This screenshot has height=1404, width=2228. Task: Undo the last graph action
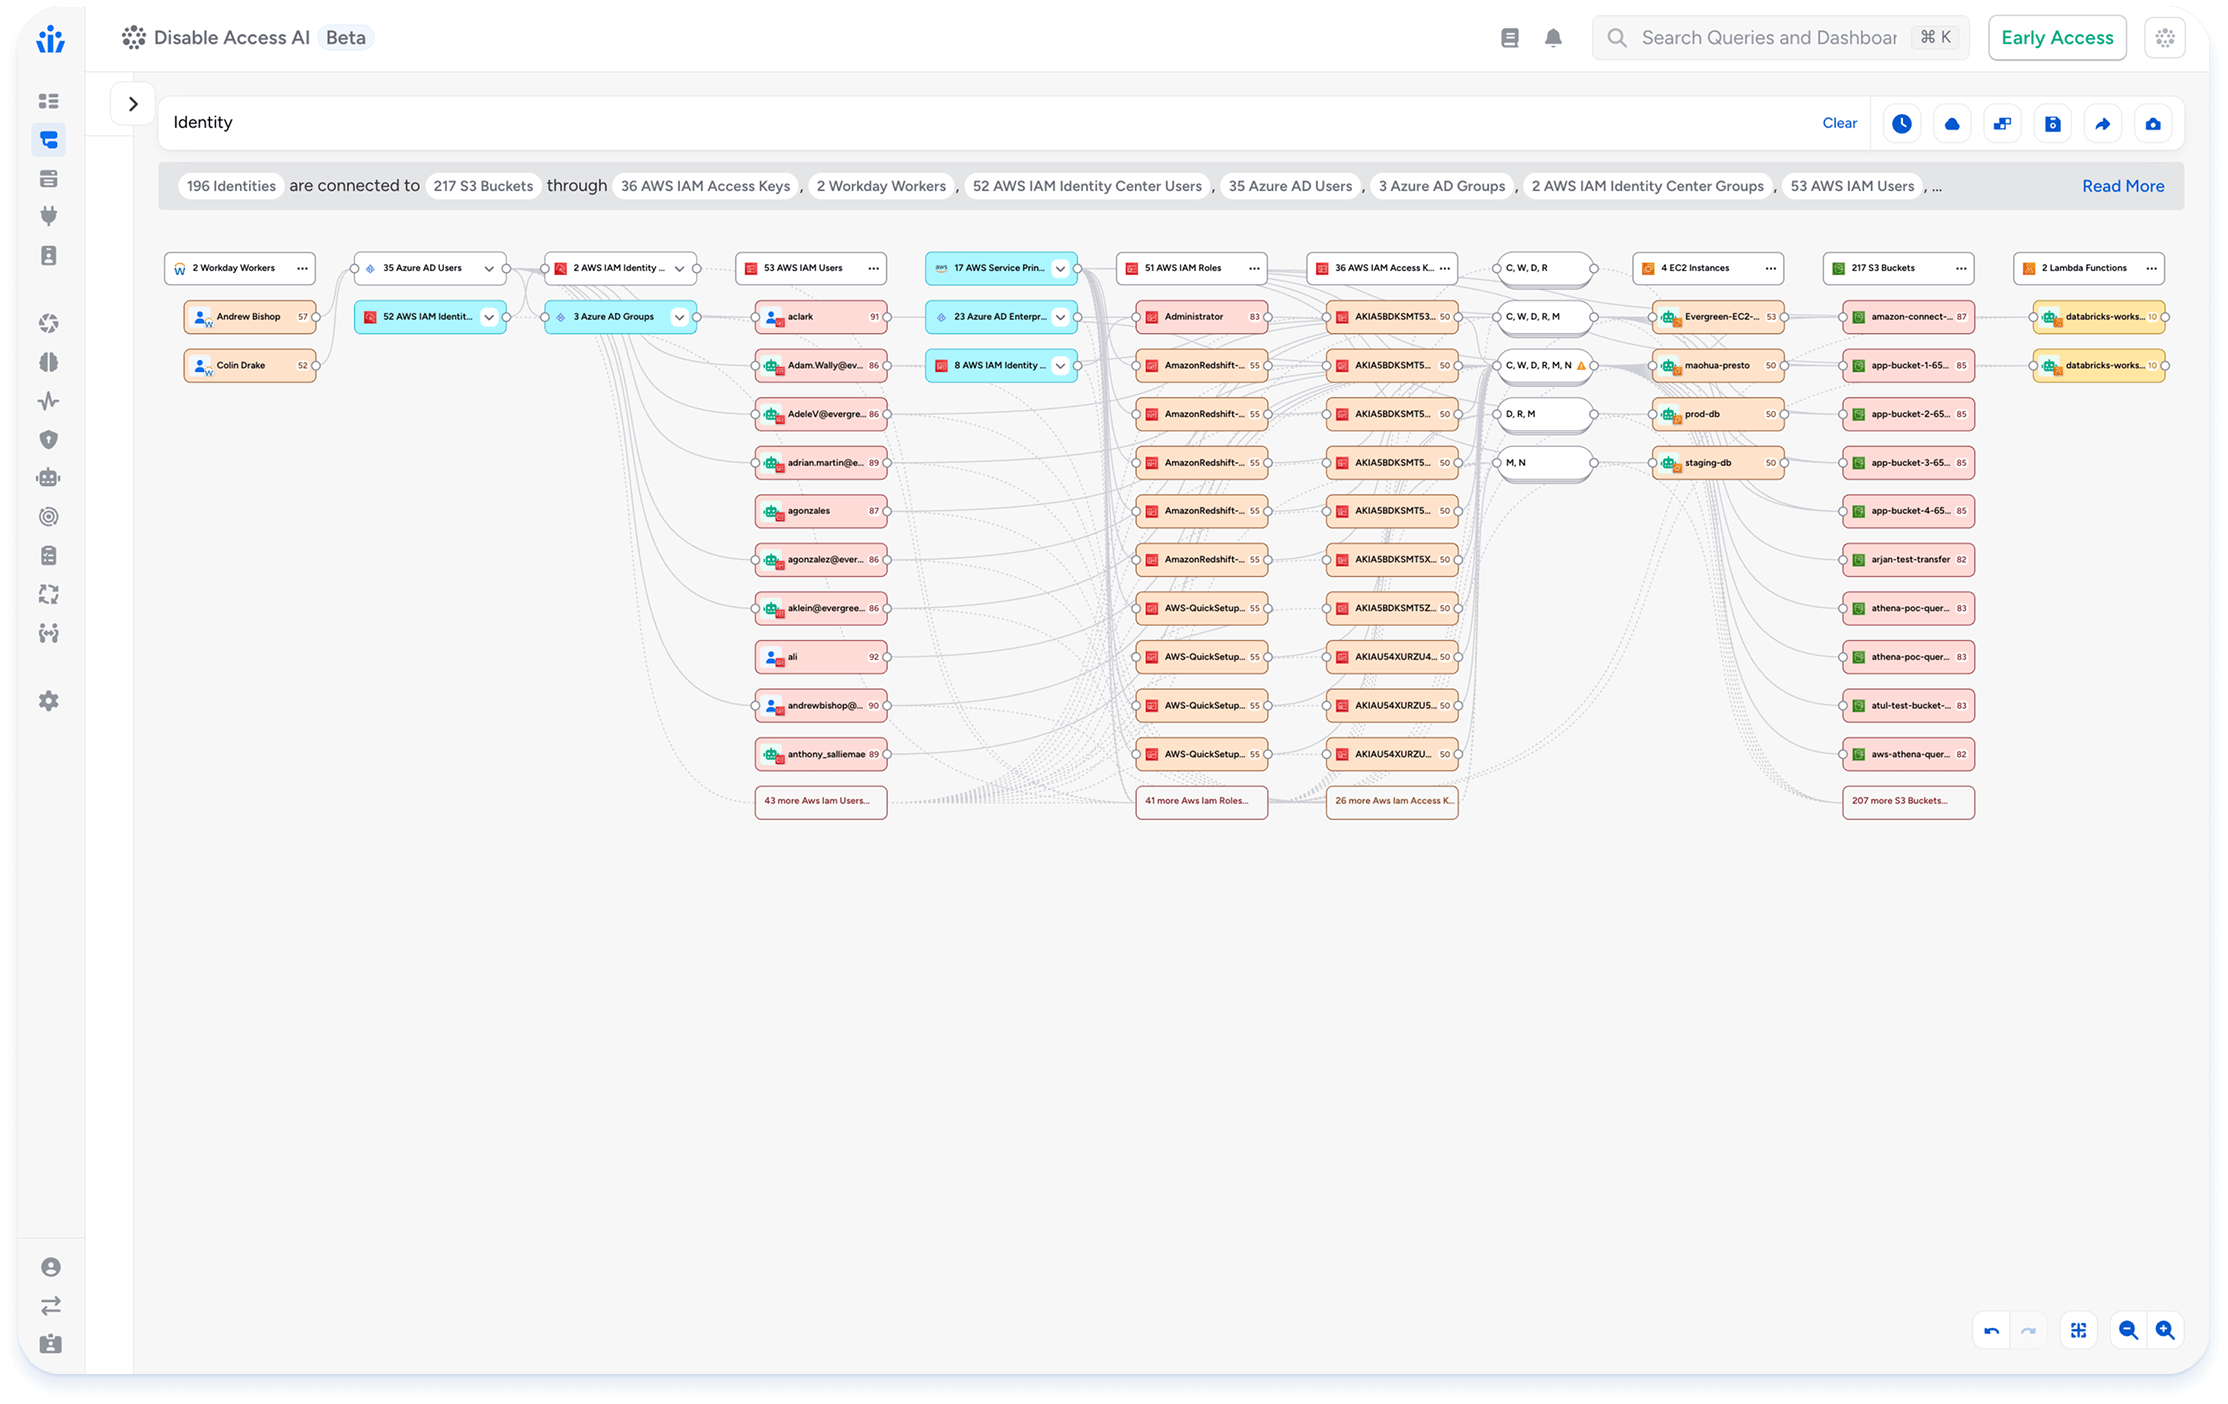(x=1991, y=1330)
